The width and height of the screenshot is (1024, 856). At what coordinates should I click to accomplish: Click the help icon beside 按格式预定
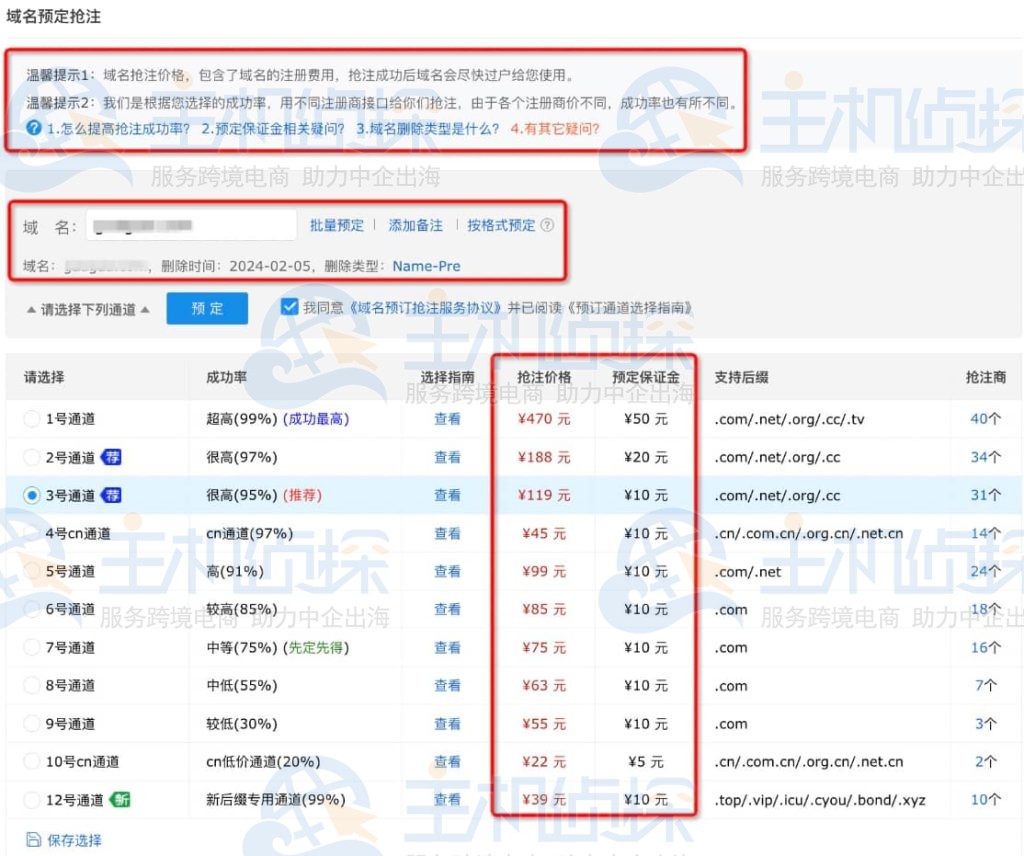pos(547,225)
